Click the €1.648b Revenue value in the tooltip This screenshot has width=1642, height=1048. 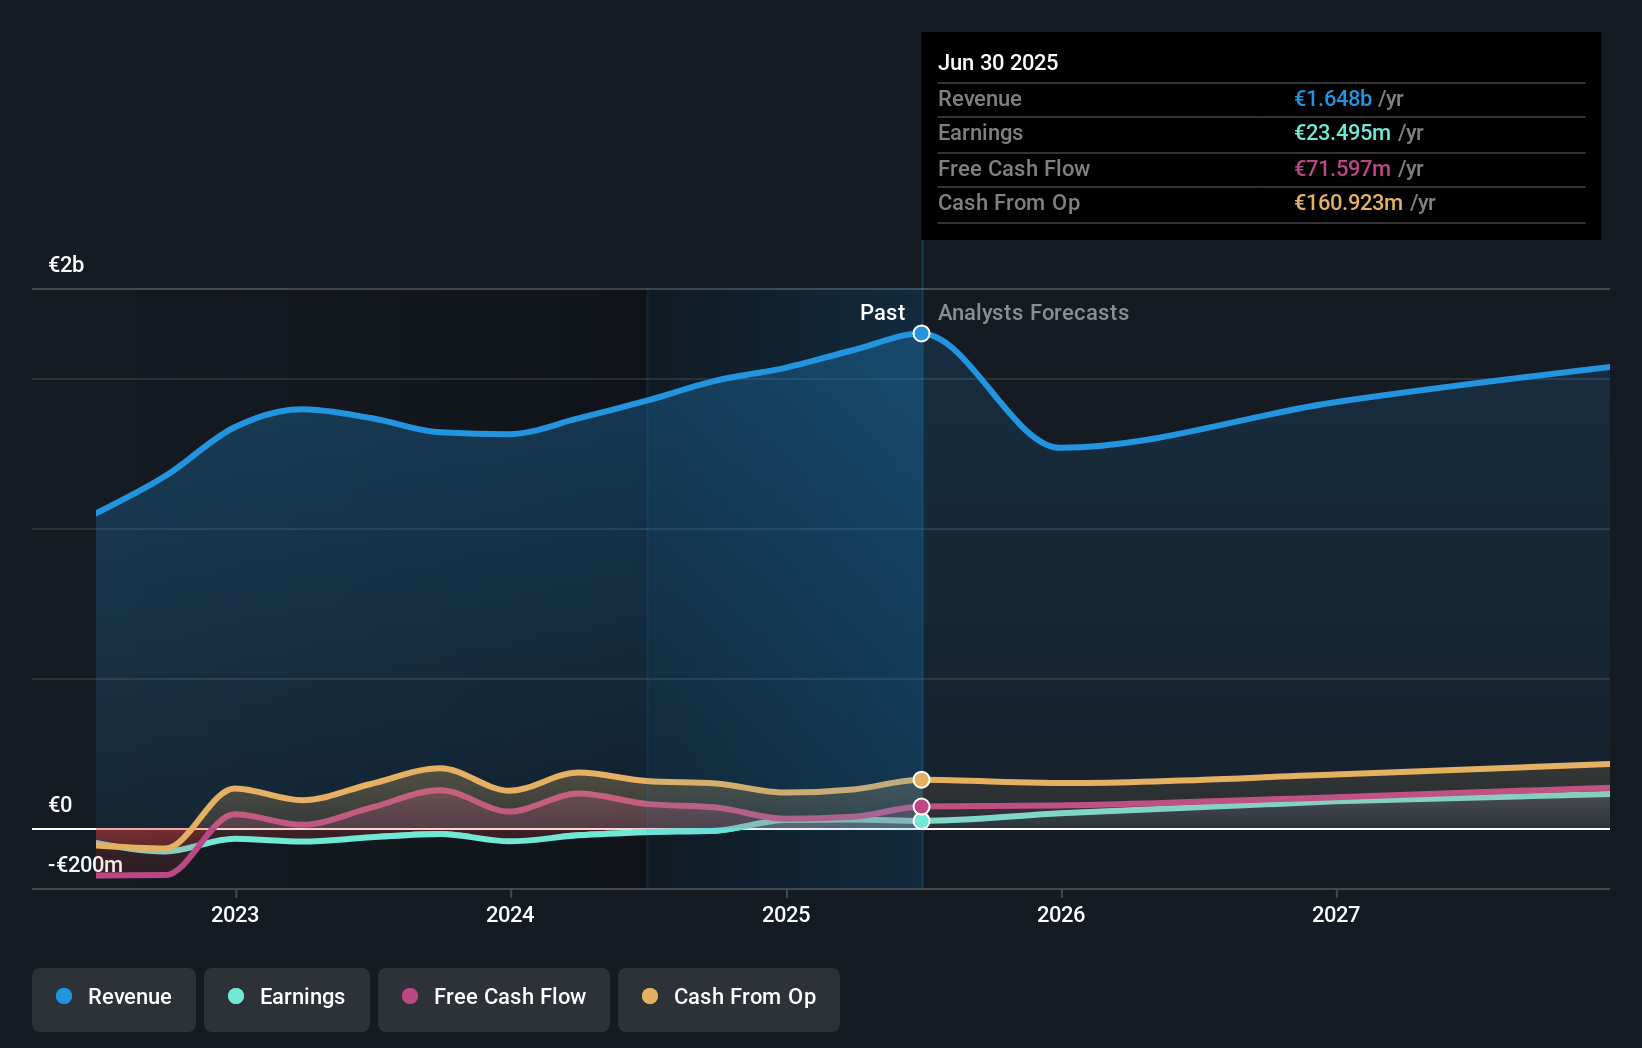[1333, 98]
